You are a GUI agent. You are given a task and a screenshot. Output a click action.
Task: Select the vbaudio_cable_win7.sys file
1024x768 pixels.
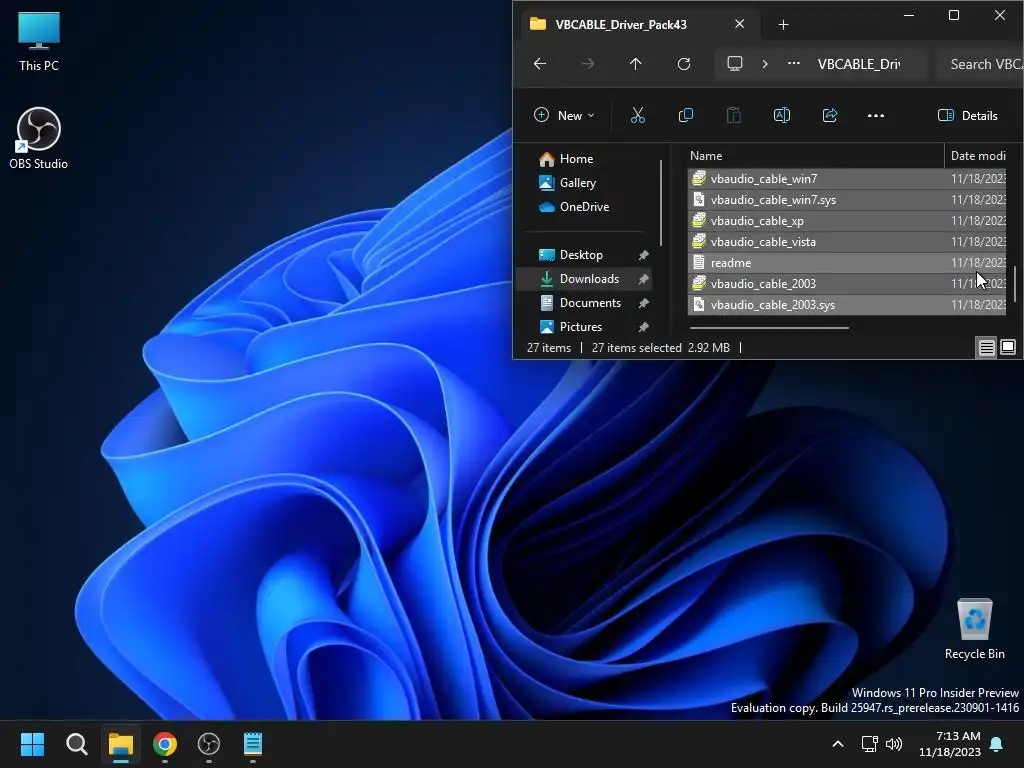point(846,200)
